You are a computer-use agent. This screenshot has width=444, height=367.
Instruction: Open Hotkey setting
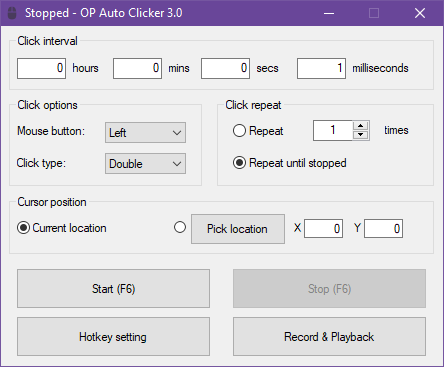tap(113, 337)
